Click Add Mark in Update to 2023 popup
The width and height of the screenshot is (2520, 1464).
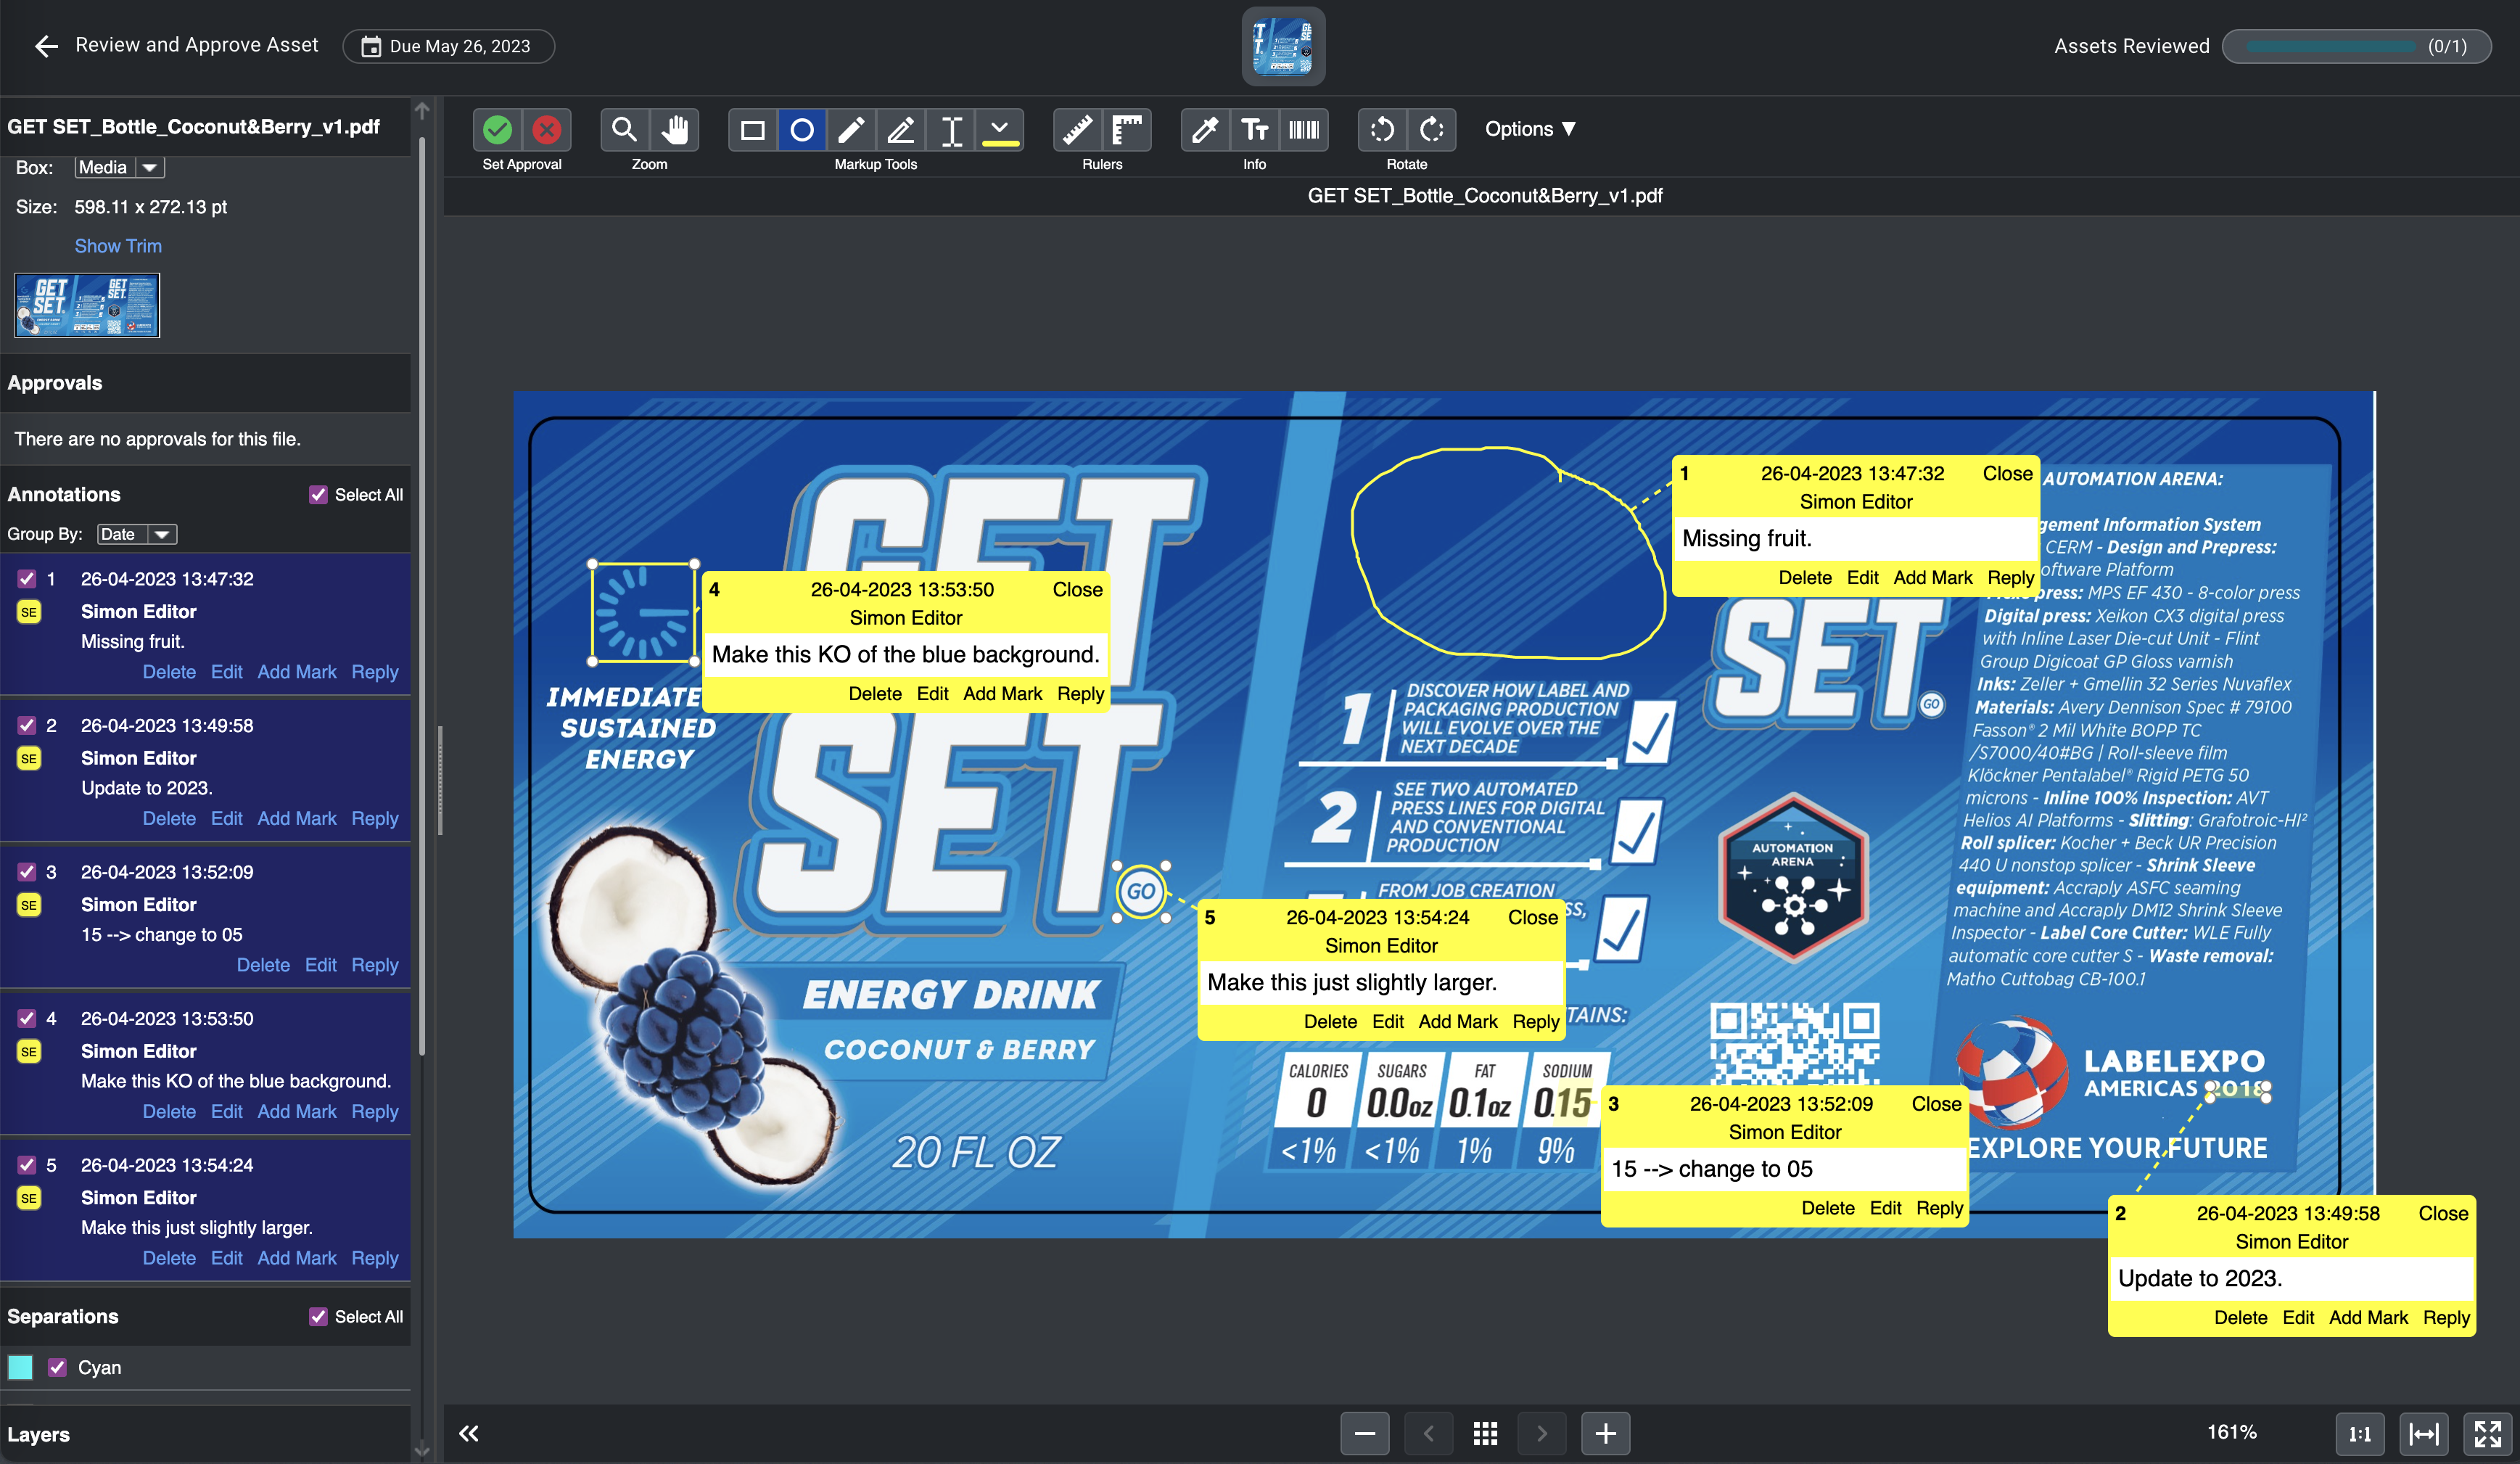[2368, 1317]
